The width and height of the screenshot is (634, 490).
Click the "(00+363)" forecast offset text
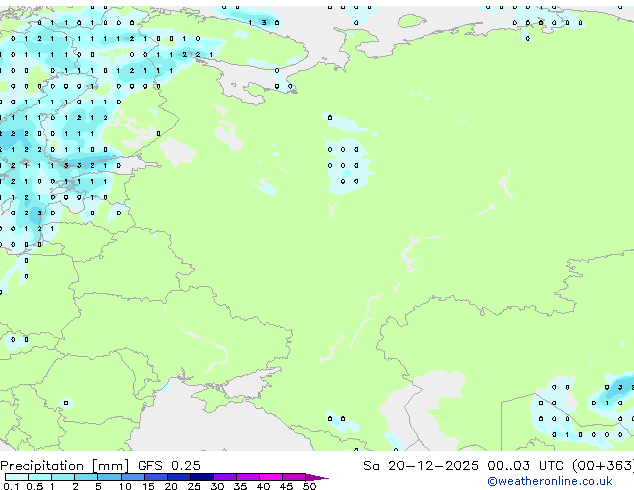click(603, 466)
